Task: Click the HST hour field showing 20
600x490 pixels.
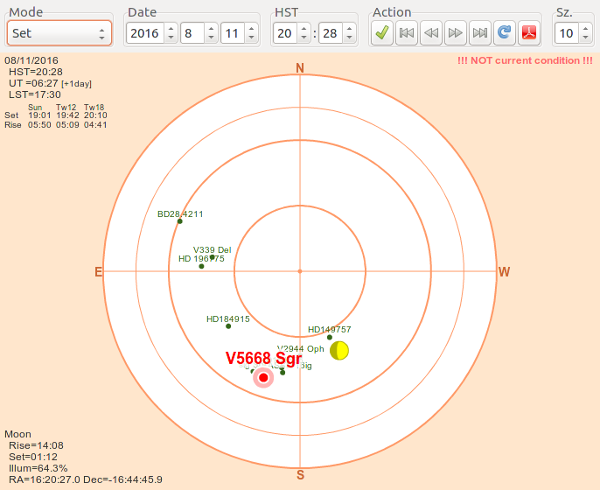Action: click(x=285, y=33)
